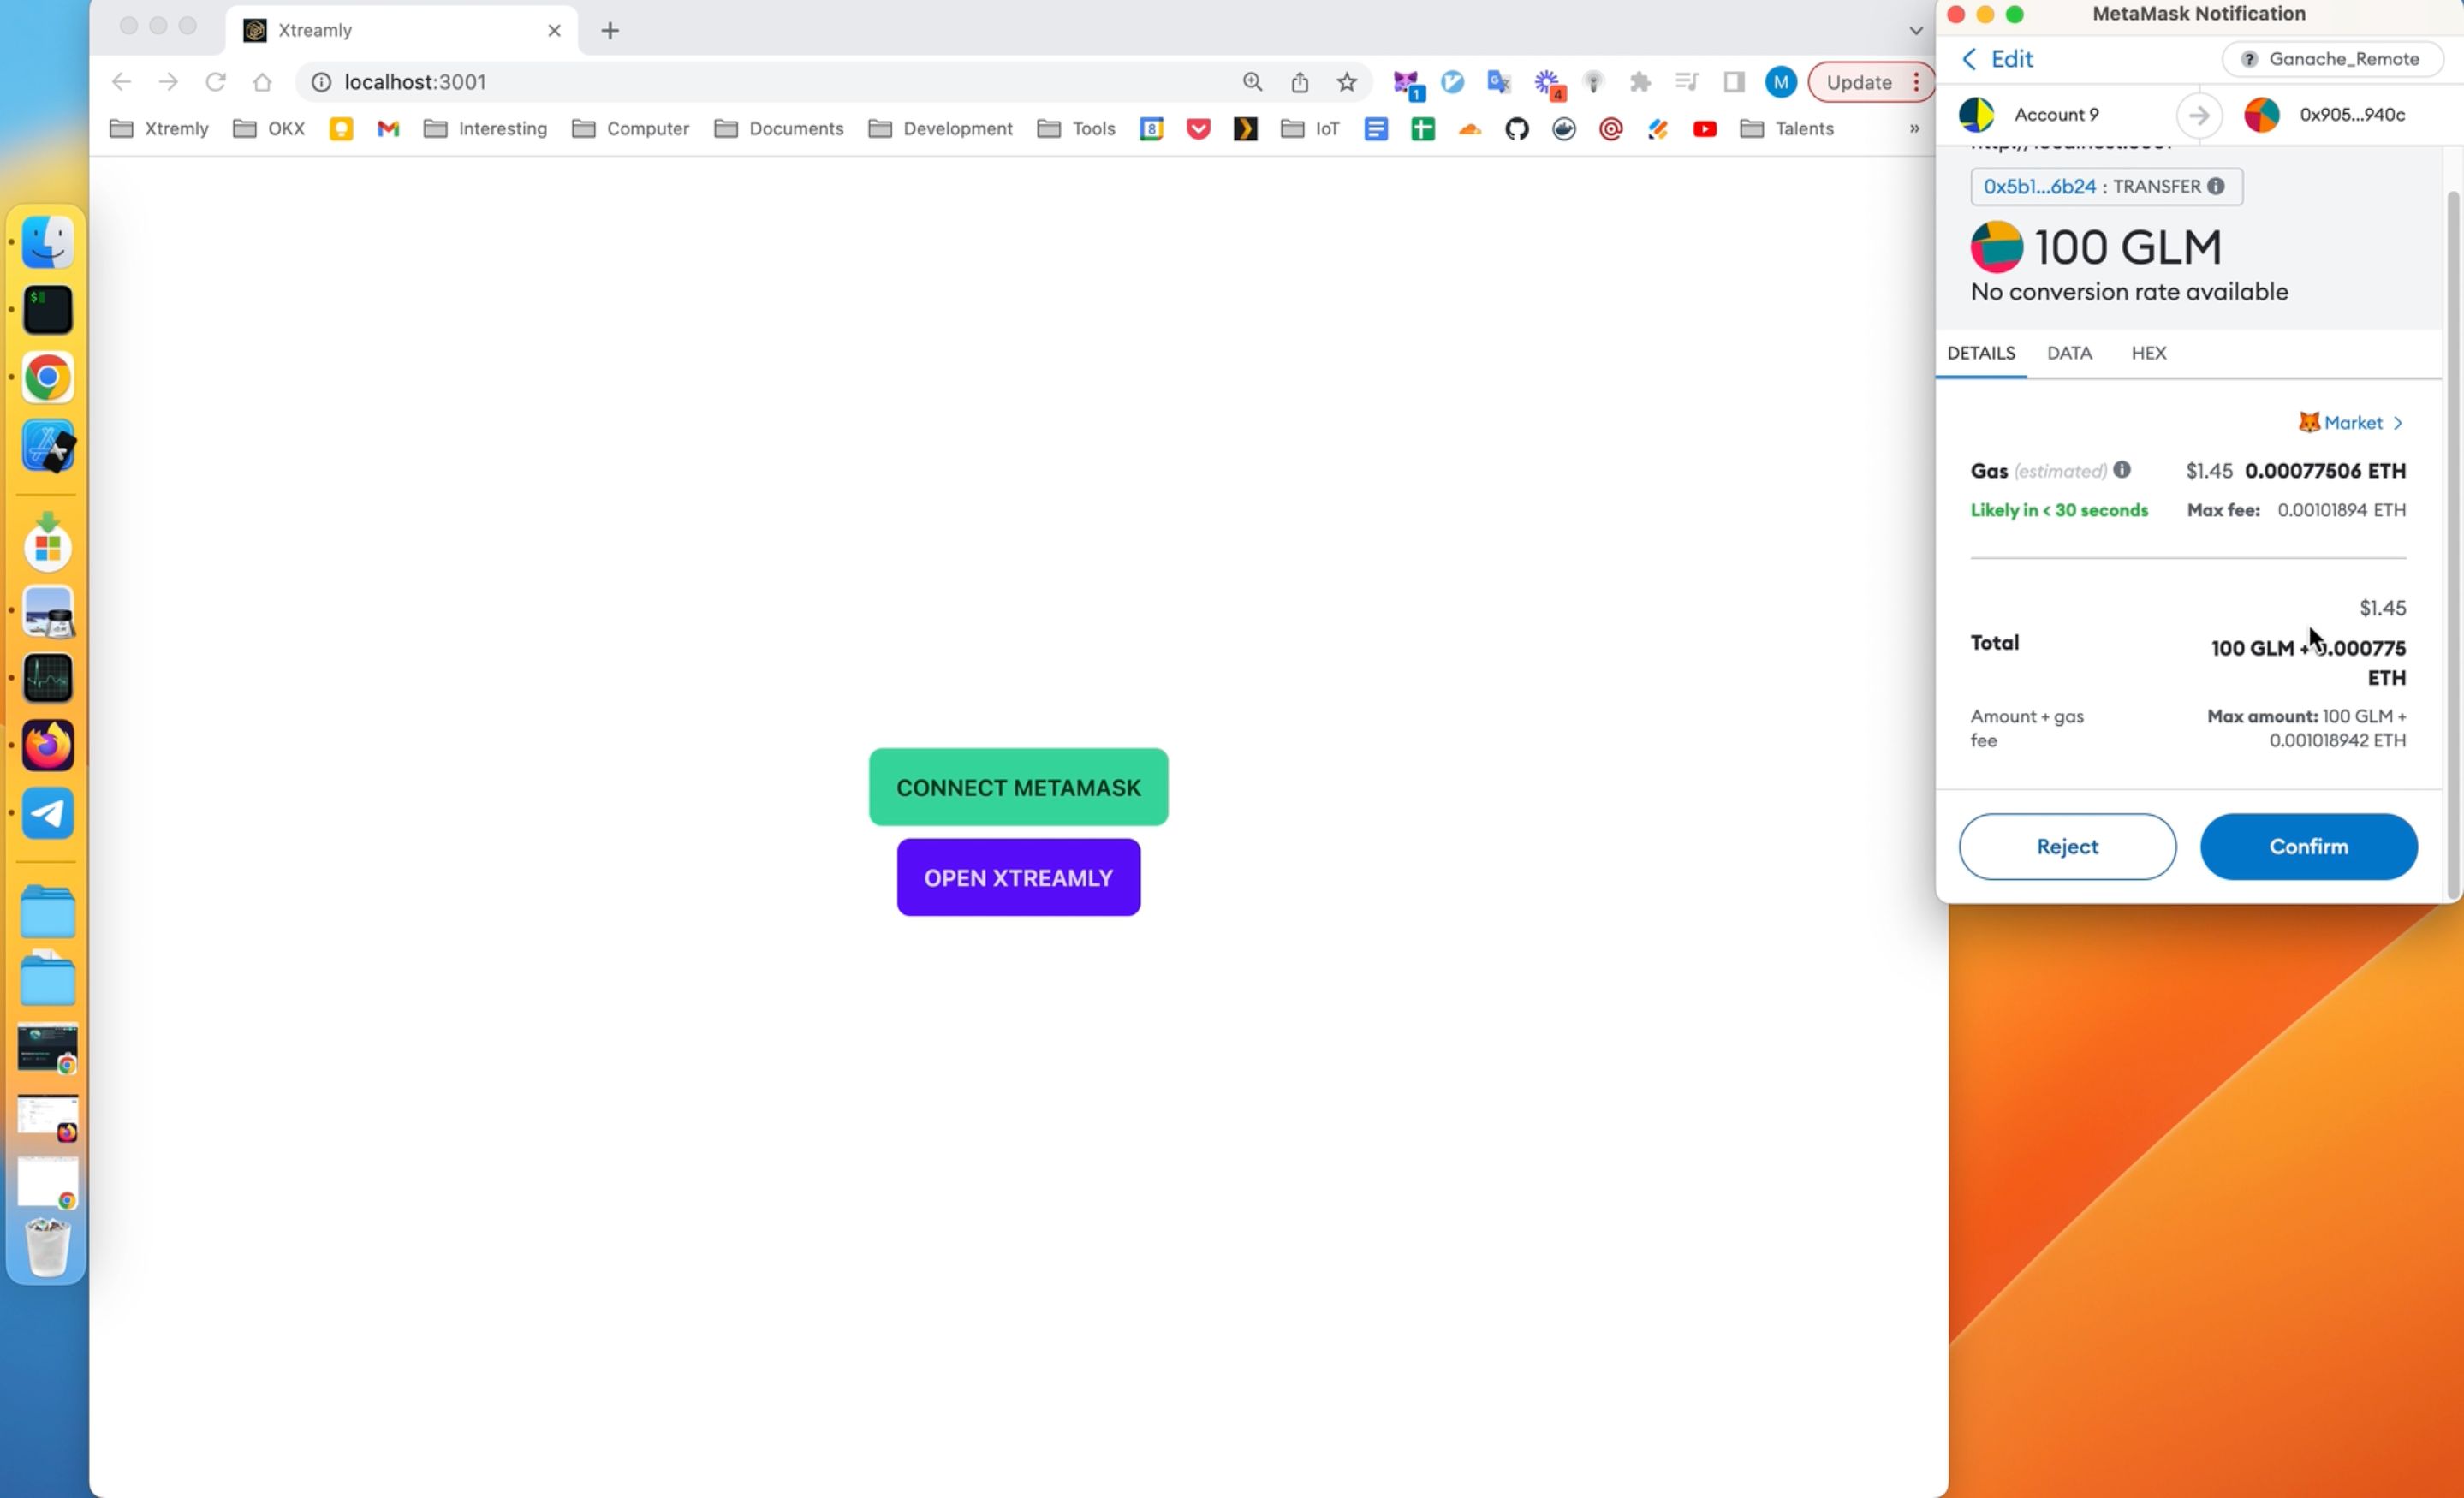
Task: Click the Ganache_Remote network selector
Action: [2332, 59]
